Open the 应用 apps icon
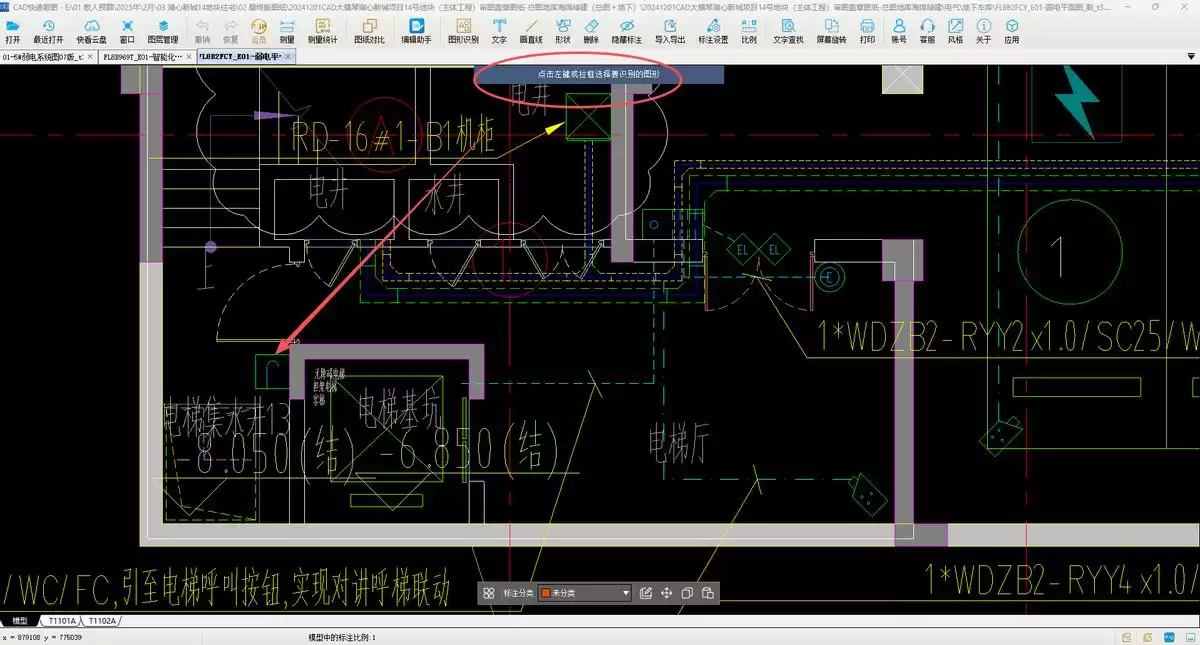 (x=1012, y=31)
